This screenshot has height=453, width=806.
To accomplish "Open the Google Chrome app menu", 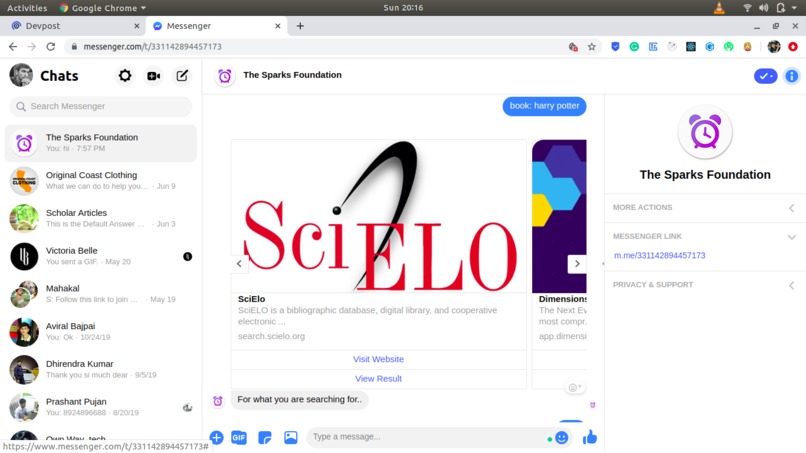I will tap(103, 8).
